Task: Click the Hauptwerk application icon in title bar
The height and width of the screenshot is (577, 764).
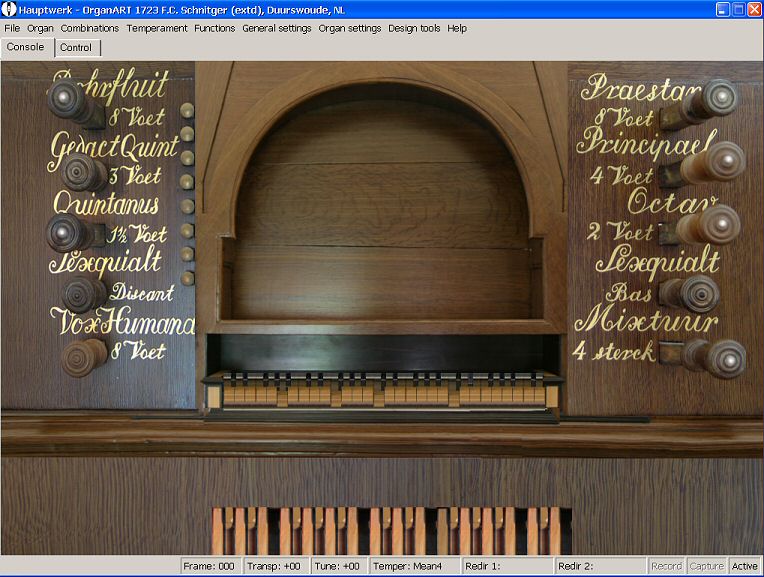Action: pyautogui.click(x=9, y=9)
